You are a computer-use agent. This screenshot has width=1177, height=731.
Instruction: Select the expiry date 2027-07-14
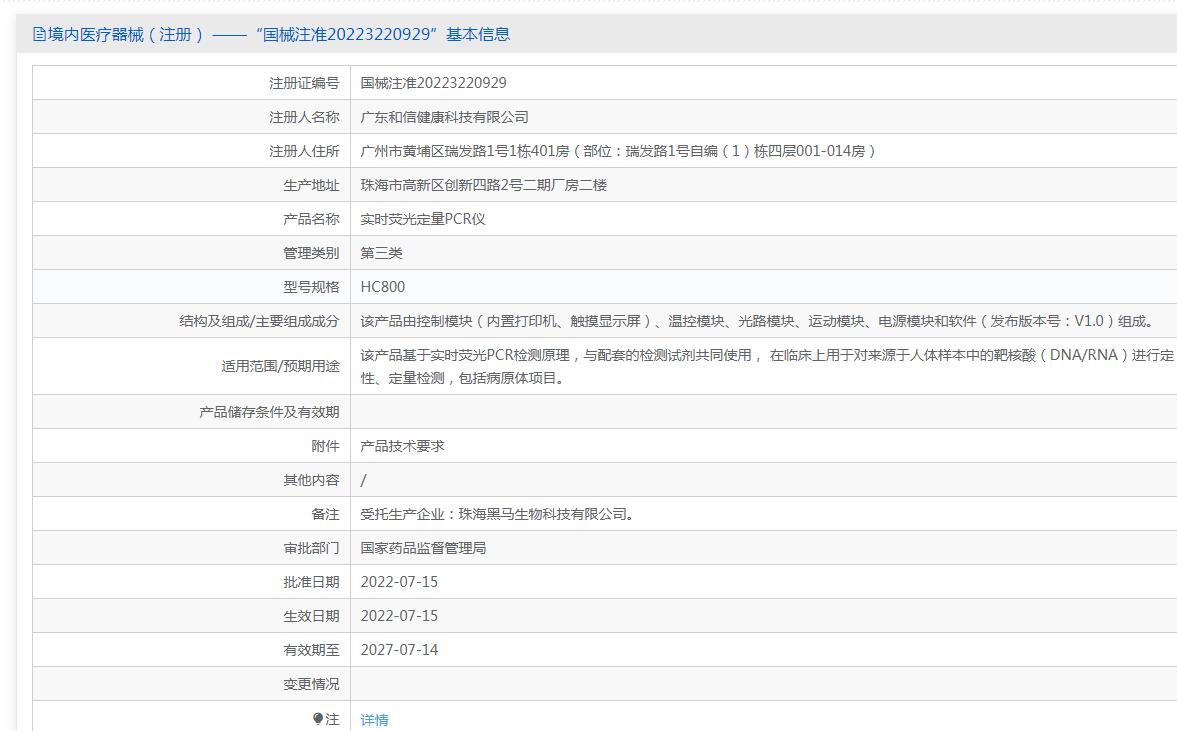pos(399,650)
